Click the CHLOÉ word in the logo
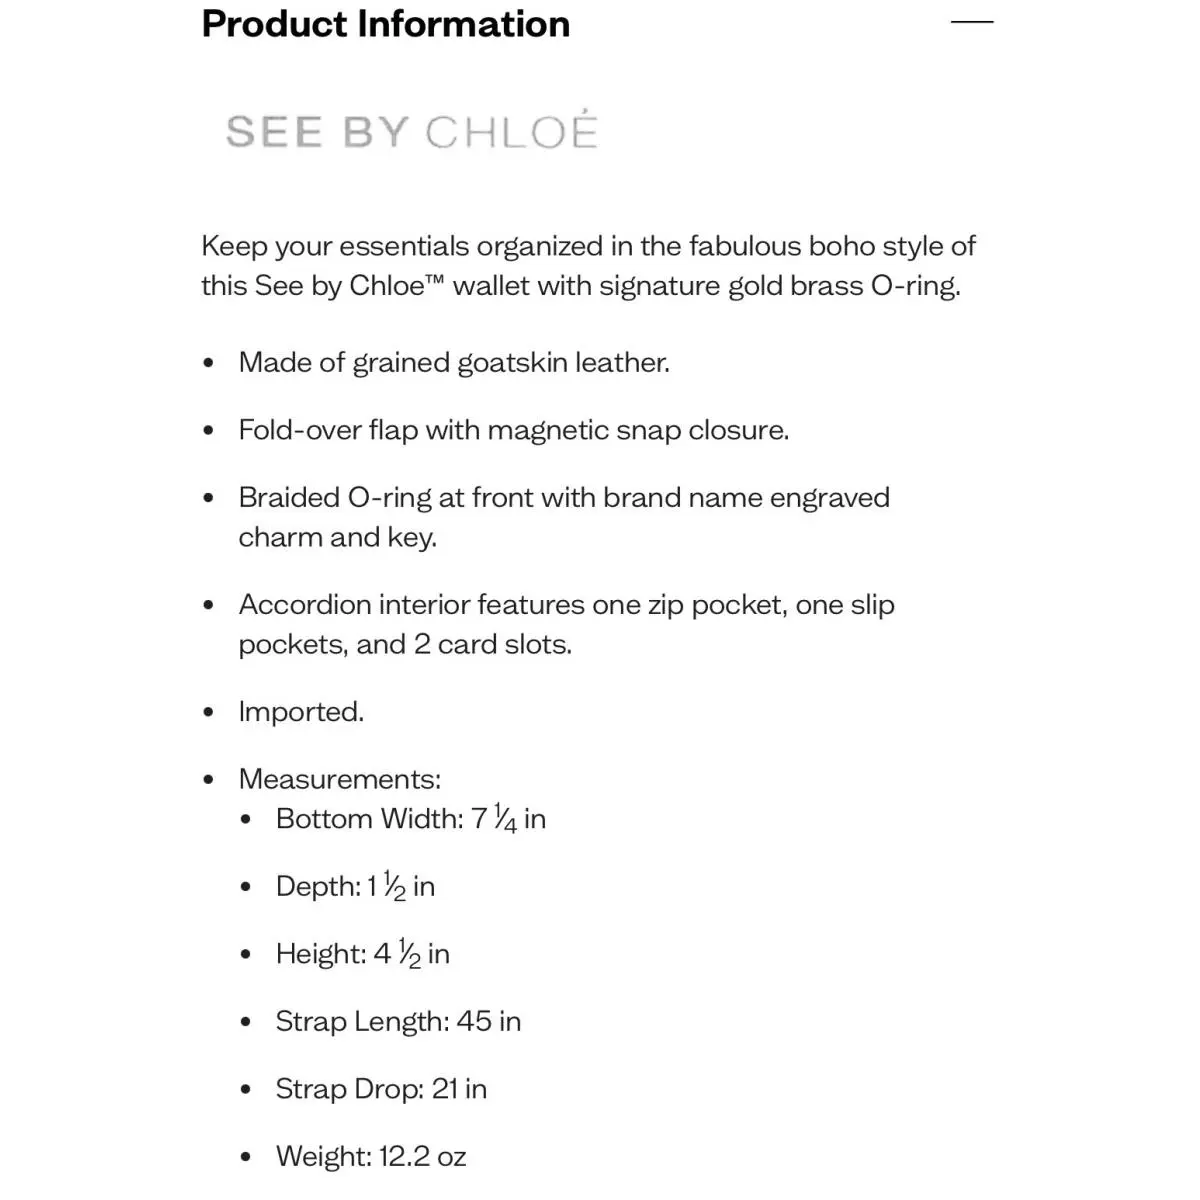This screenshot has width=1200, height=1200. coord(511,131)
